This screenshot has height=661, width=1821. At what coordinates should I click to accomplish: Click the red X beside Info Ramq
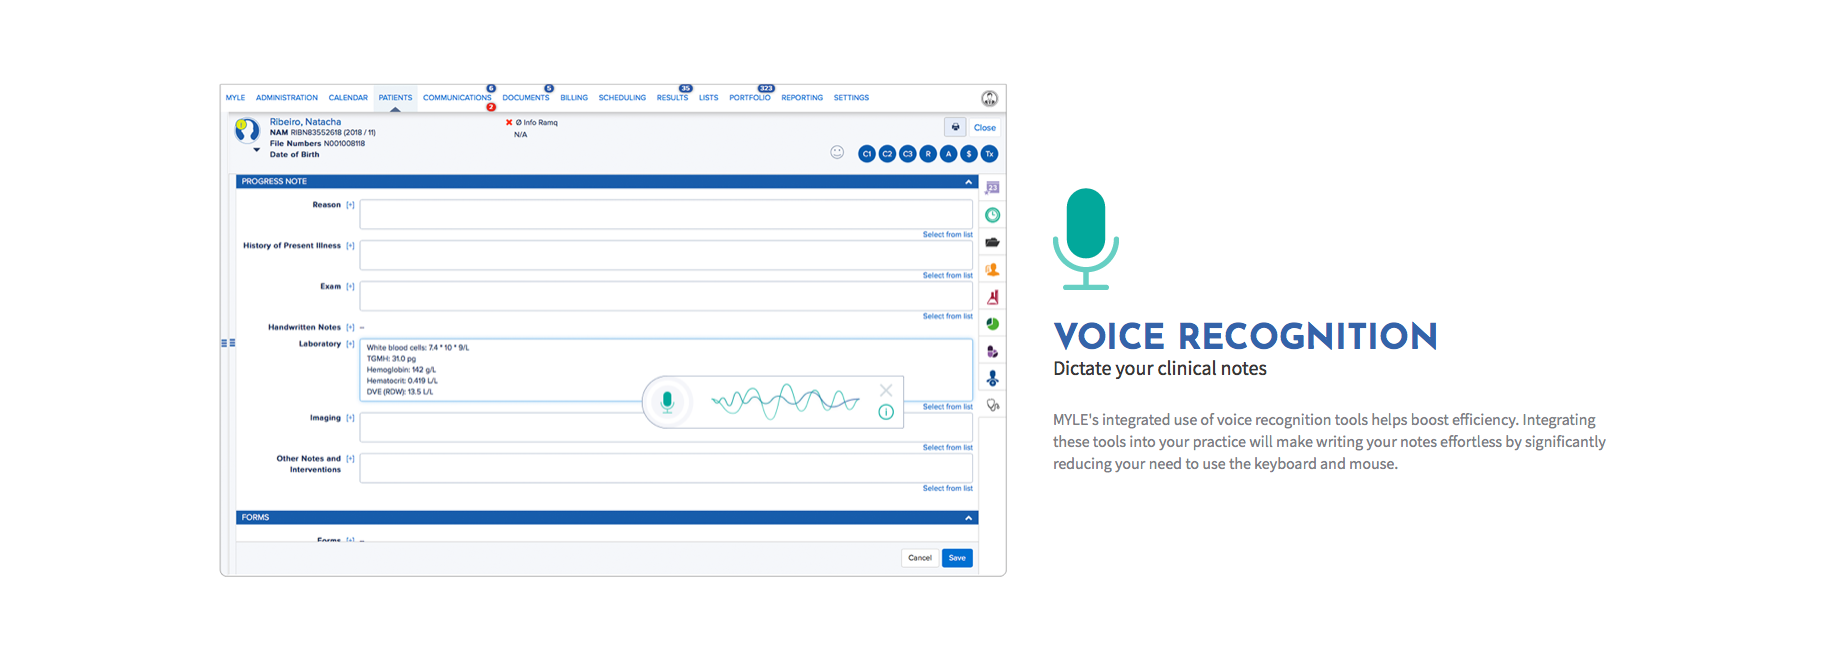[509, 122]
